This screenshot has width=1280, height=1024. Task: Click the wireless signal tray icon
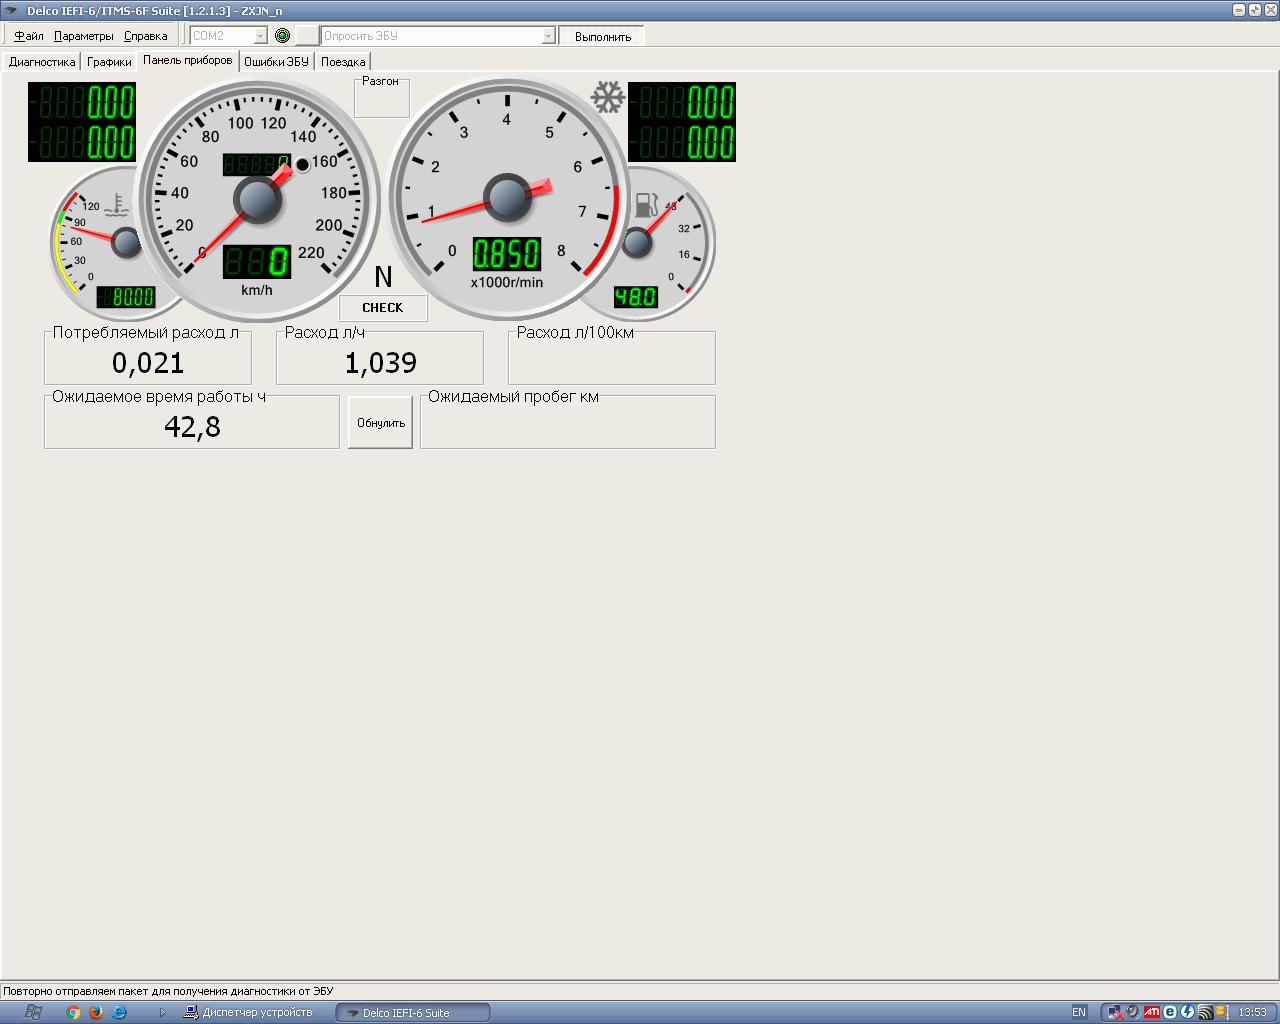pyautogui.click(x=1205, y=1012)
